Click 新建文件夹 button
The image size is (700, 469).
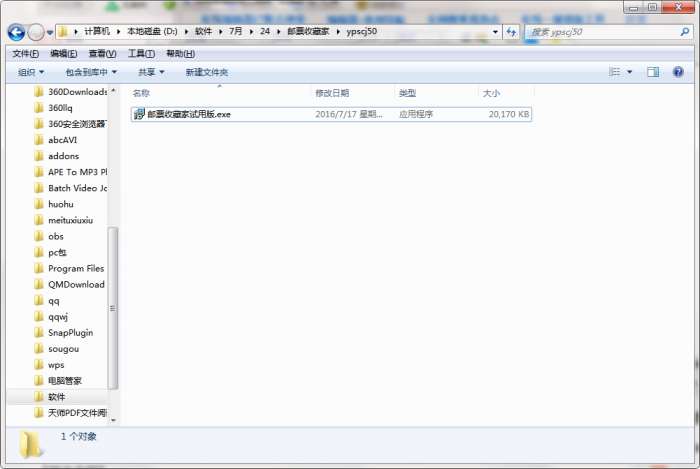pyautogui.click(x=207, y=72)
